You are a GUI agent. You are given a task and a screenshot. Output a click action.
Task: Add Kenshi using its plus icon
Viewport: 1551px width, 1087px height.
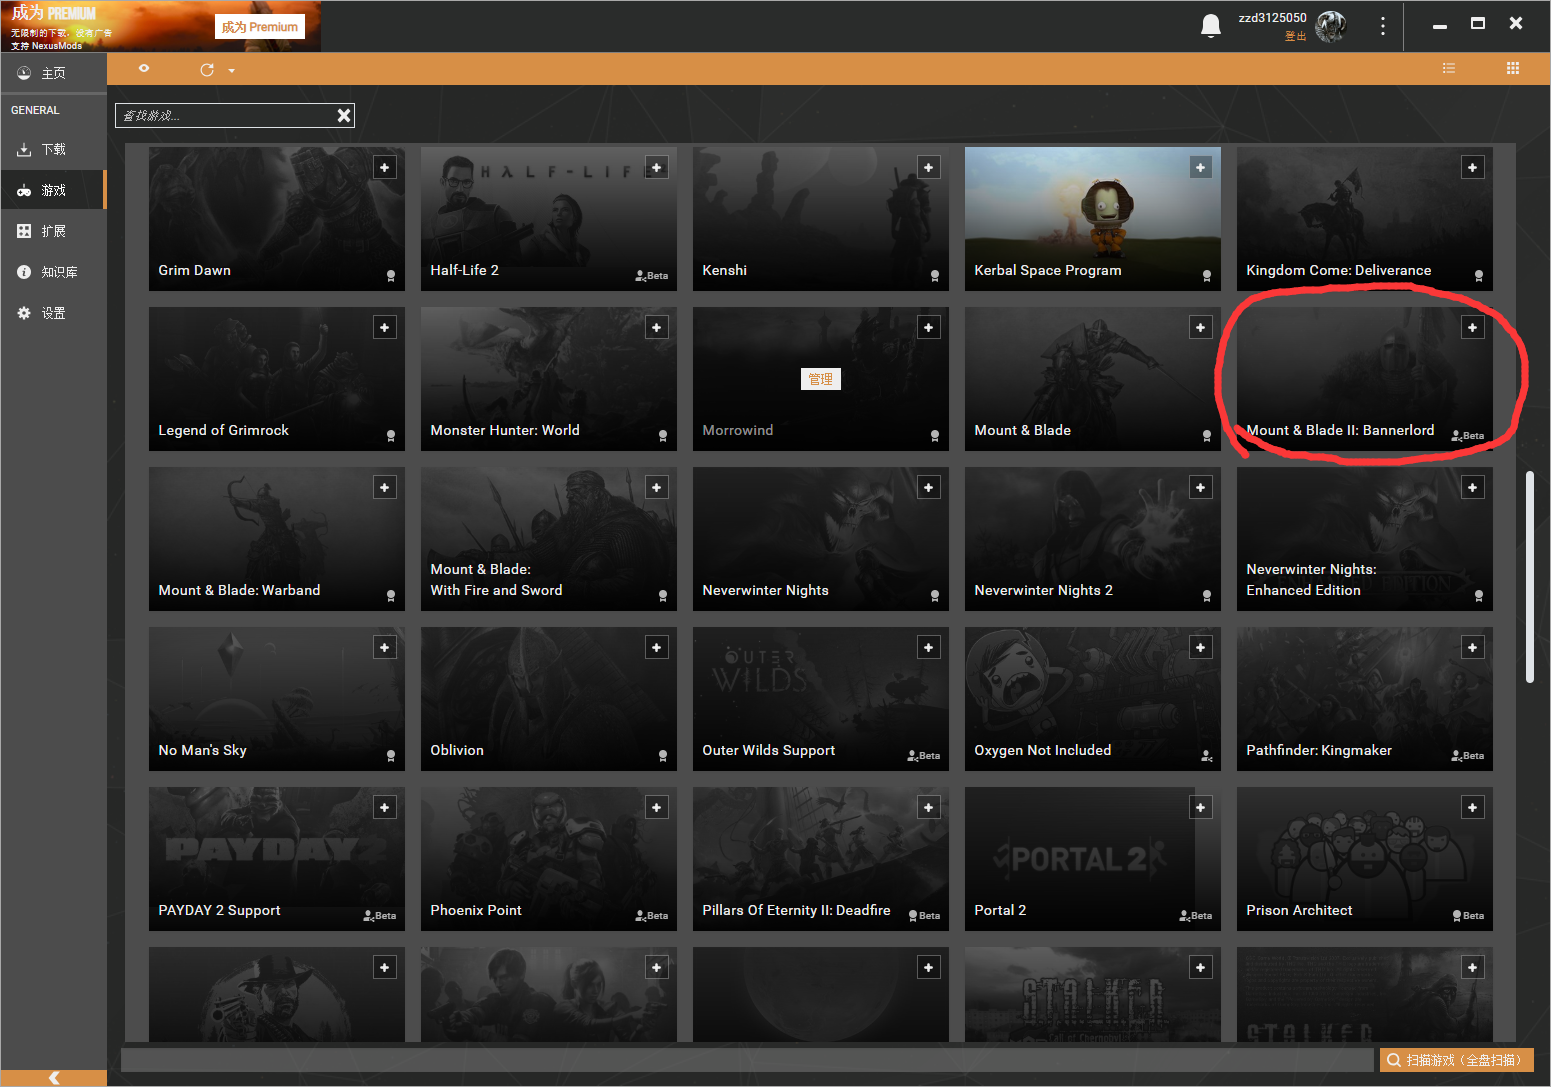coord(929,168)
